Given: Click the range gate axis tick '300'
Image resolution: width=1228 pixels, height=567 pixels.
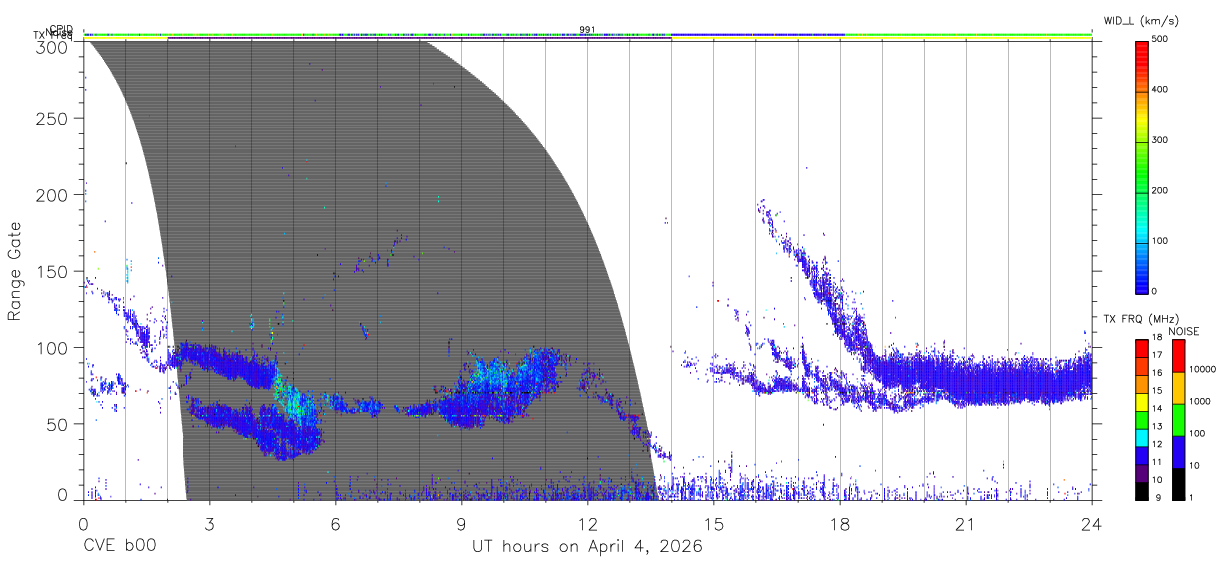Looking at the screenshot, I should coord(53,46).
